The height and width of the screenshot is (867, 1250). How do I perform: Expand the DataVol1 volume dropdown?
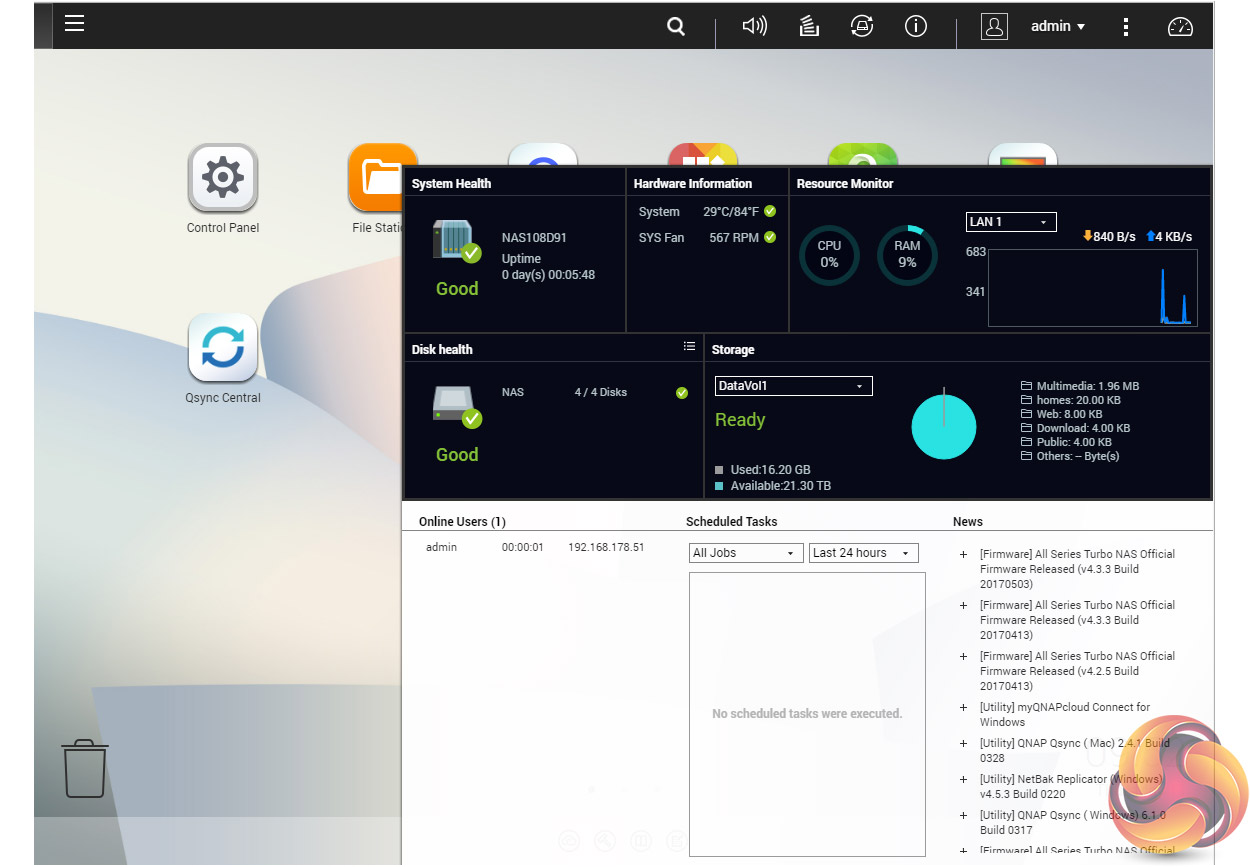[x=793, y=386]
